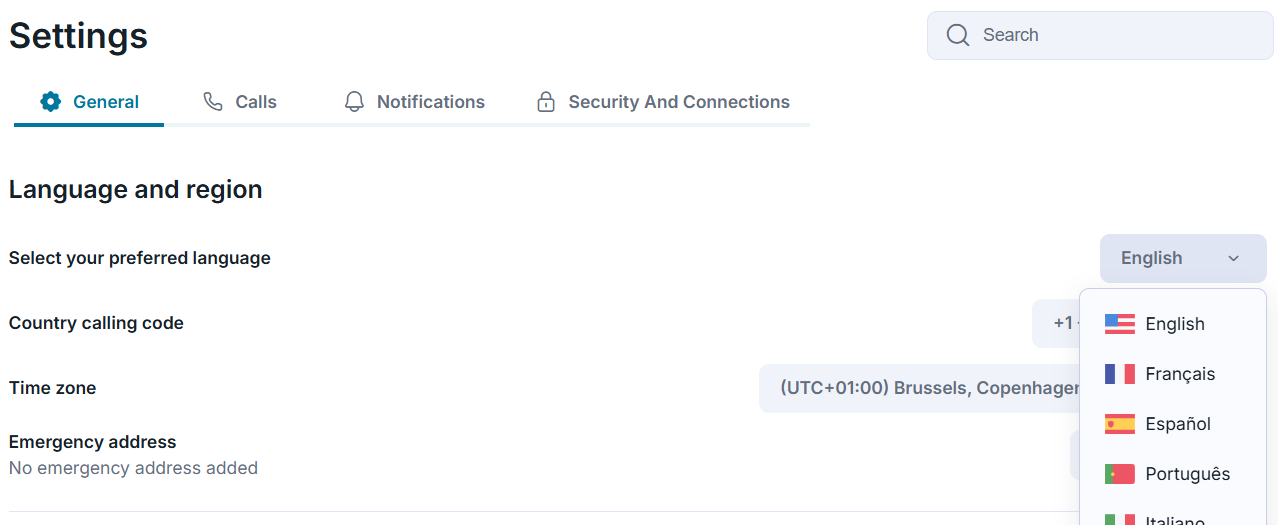This screenshot has height=525, width=1278.
Task: Open the time zone dropdown
Action: pyautogui.click(x=920, y=388)
